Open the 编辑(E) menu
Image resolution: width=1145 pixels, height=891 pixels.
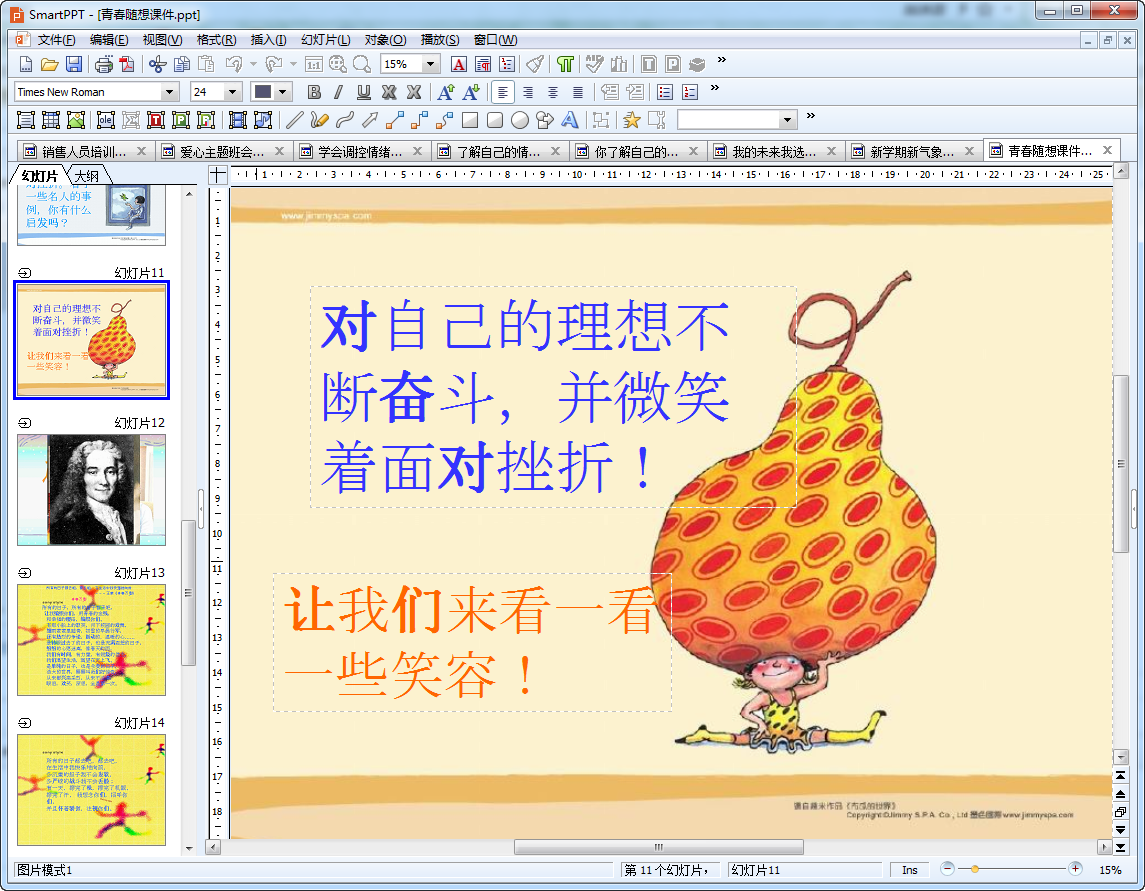109,40
